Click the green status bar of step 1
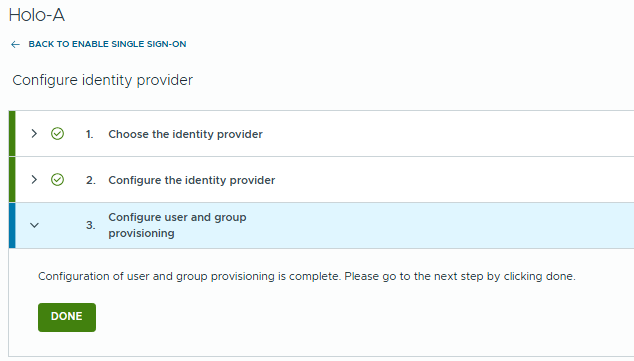The image size is (634, 361). [12, 133]
